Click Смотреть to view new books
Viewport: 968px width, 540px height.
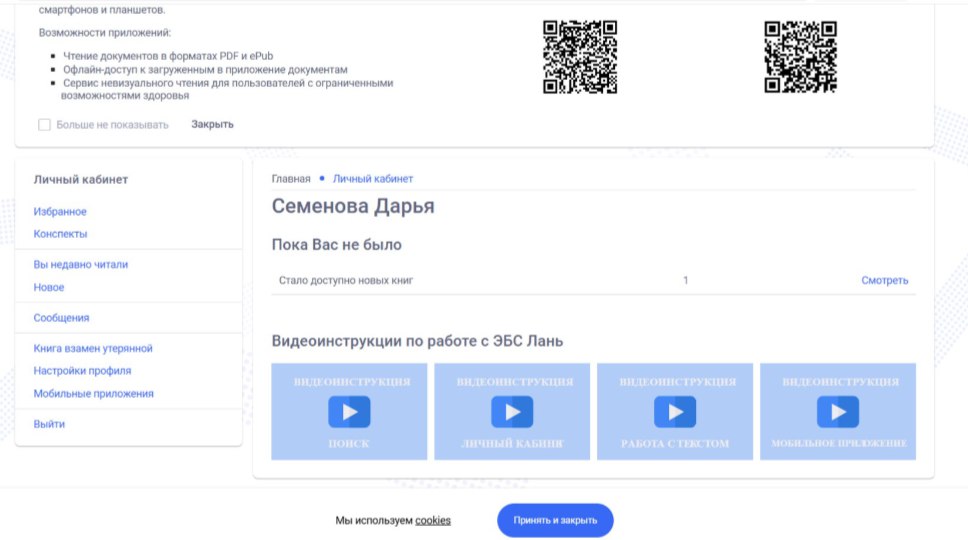pos(885,281)
